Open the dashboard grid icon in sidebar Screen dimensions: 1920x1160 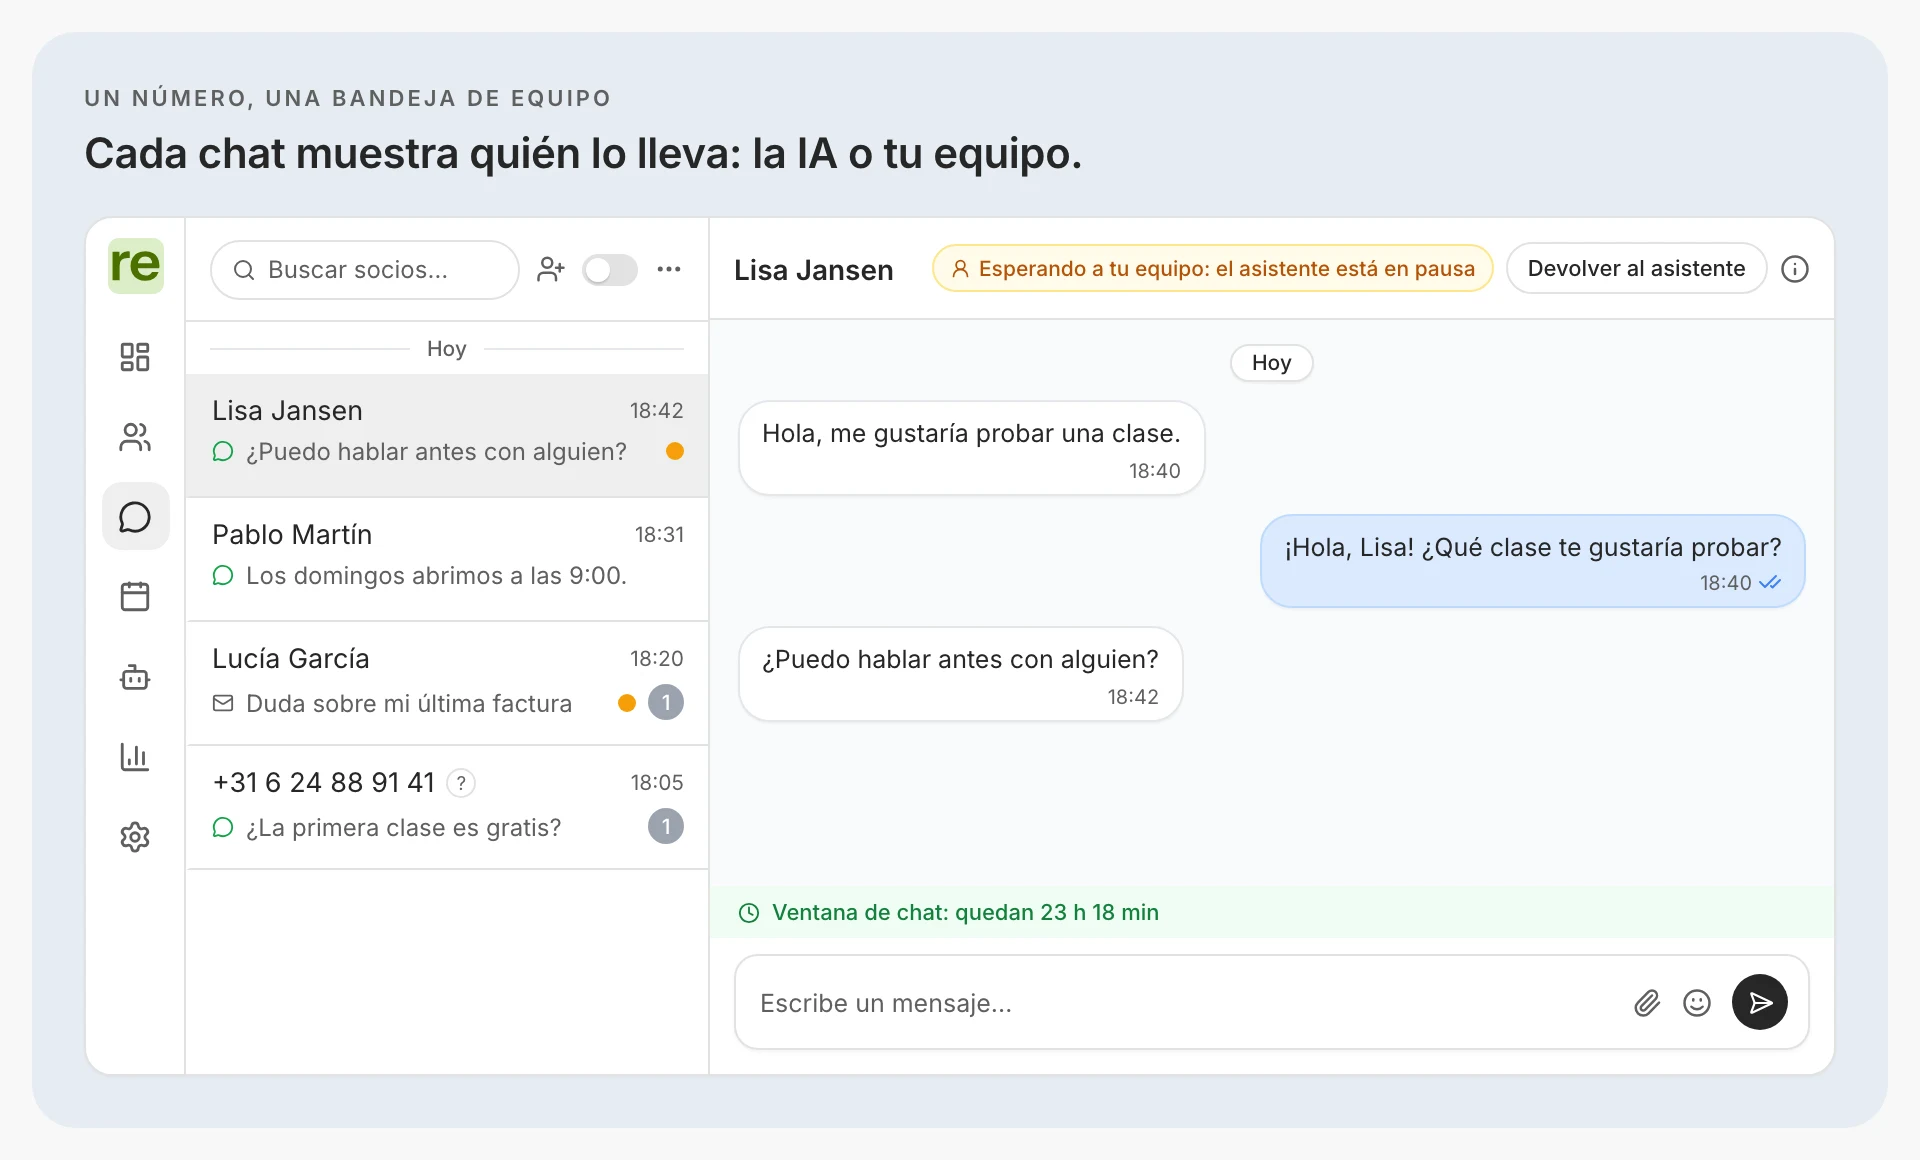click(135, 357)
